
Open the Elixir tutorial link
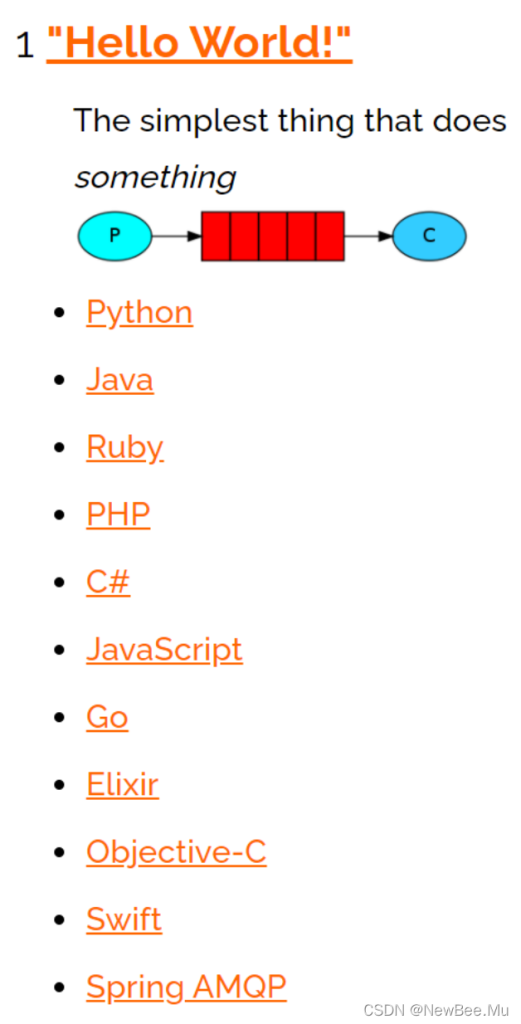pyautogui.click(x=123, y=784)
